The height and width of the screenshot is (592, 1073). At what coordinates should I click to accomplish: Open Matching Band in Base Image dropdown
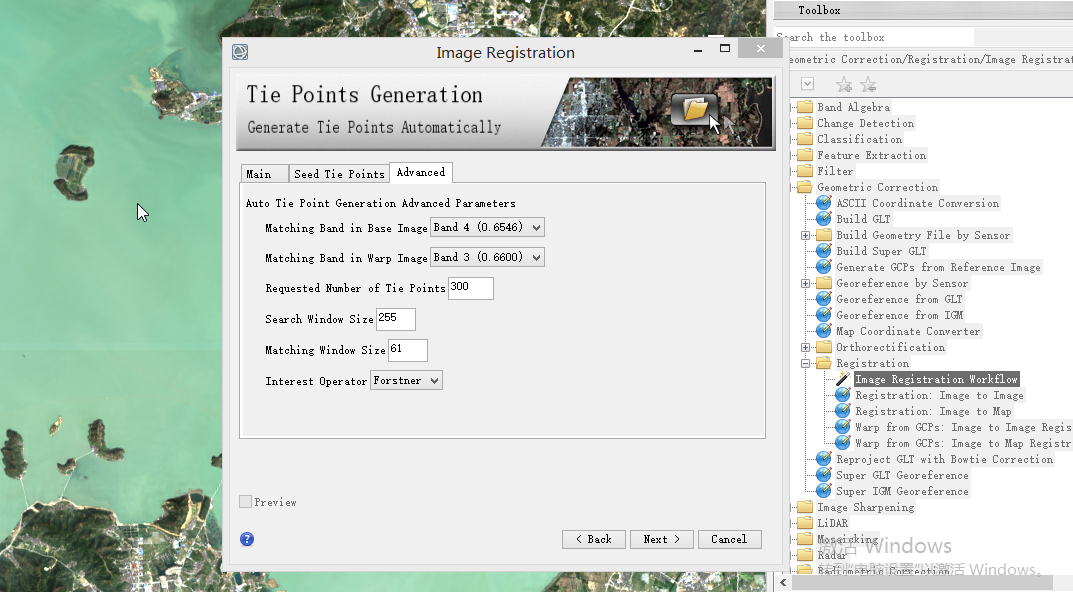coord(487,228)
